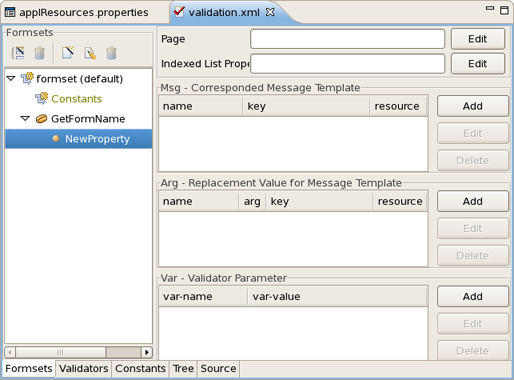The height and width of the screenshot is (380, 514).
Task: Click Add in Var Validator Parameter section
Action: [473, 296]
